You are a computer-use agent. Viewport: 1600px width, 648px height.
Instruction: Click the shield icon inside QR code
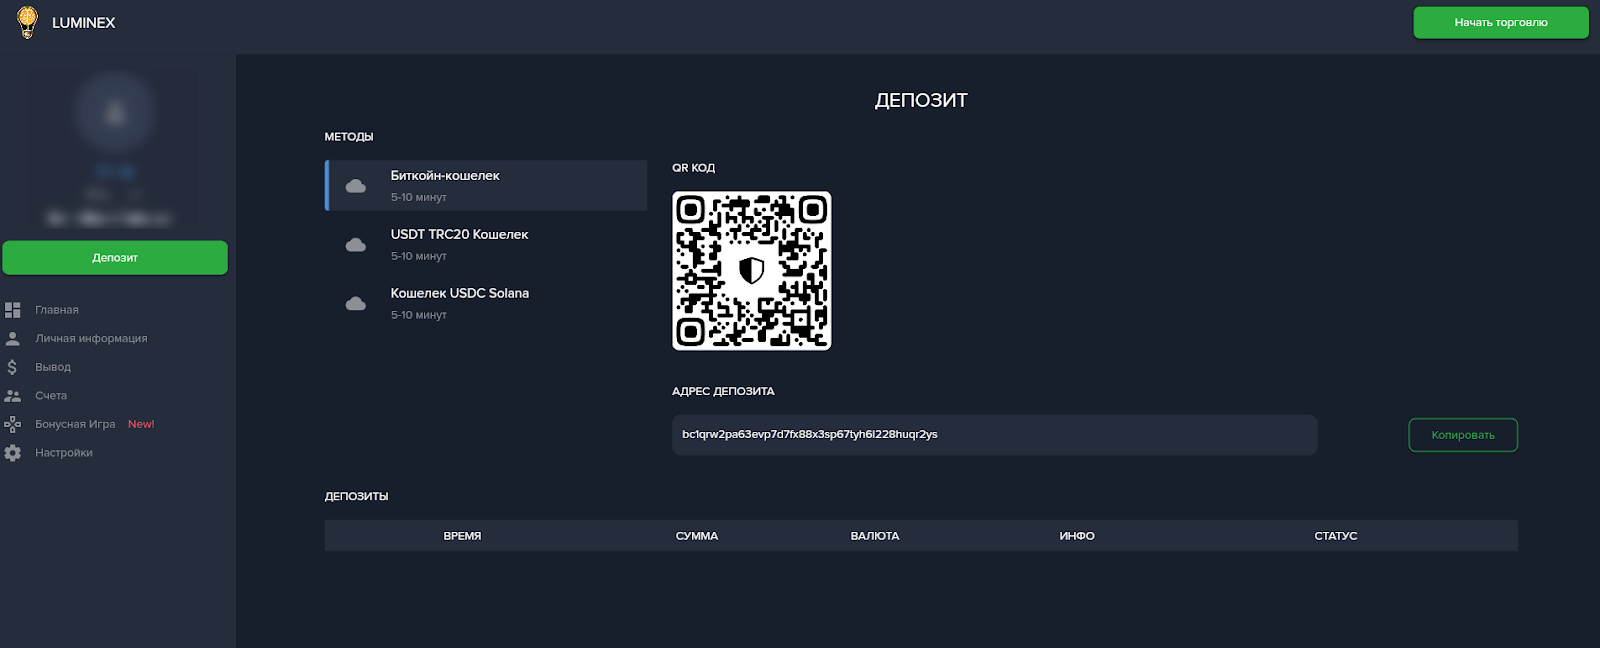[x=752, y=271]
